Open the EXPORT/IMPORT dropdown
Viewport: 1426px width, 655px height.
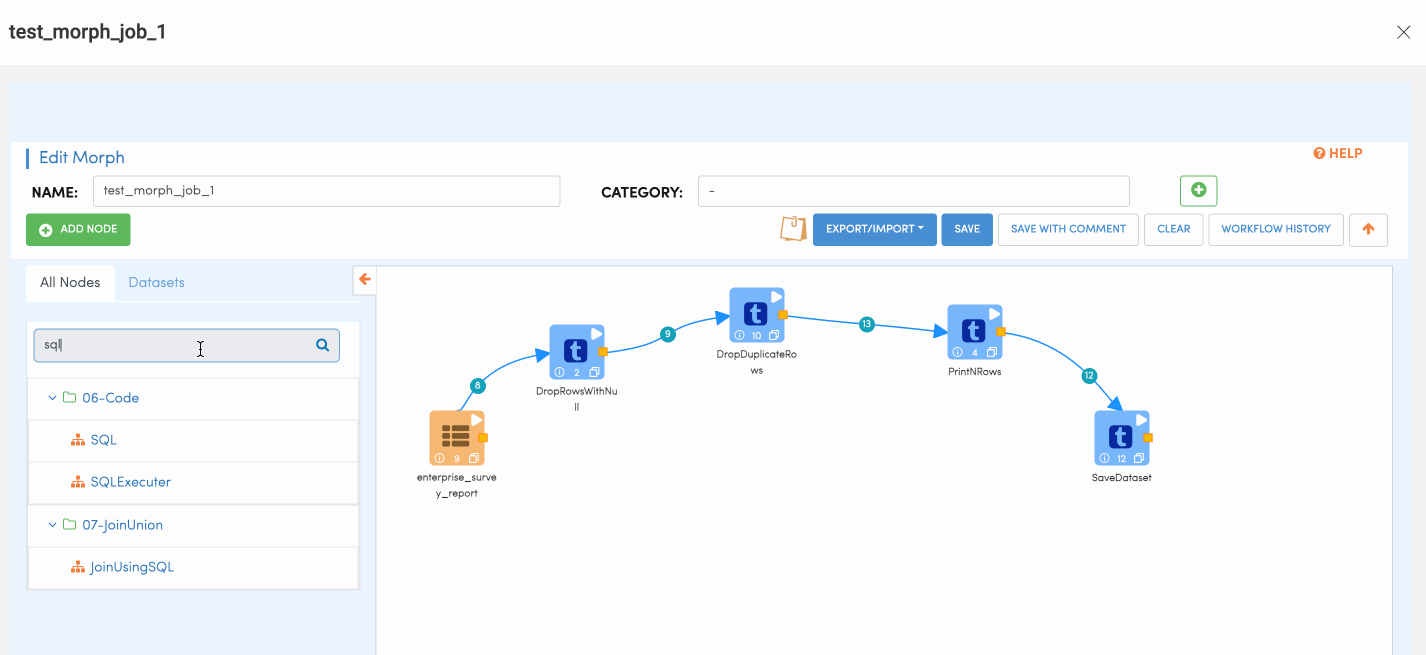pos(875,229)
